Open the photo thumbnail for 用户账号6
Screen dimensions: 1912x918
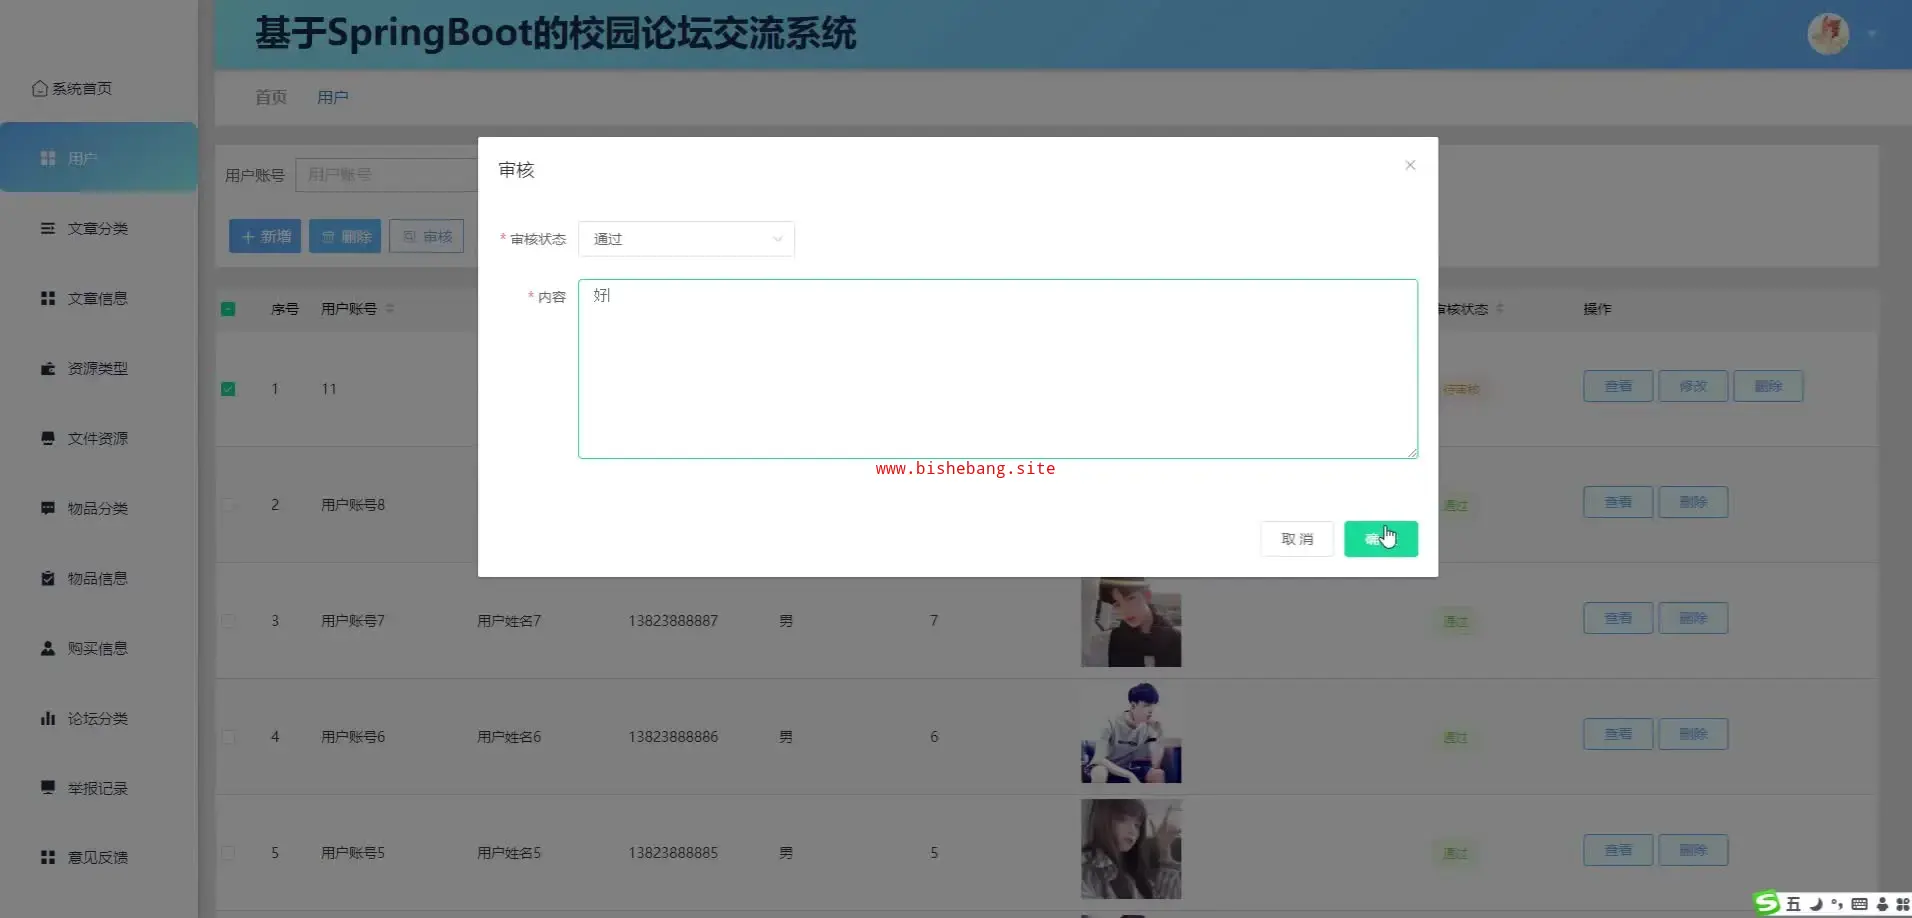point(1131,733)
